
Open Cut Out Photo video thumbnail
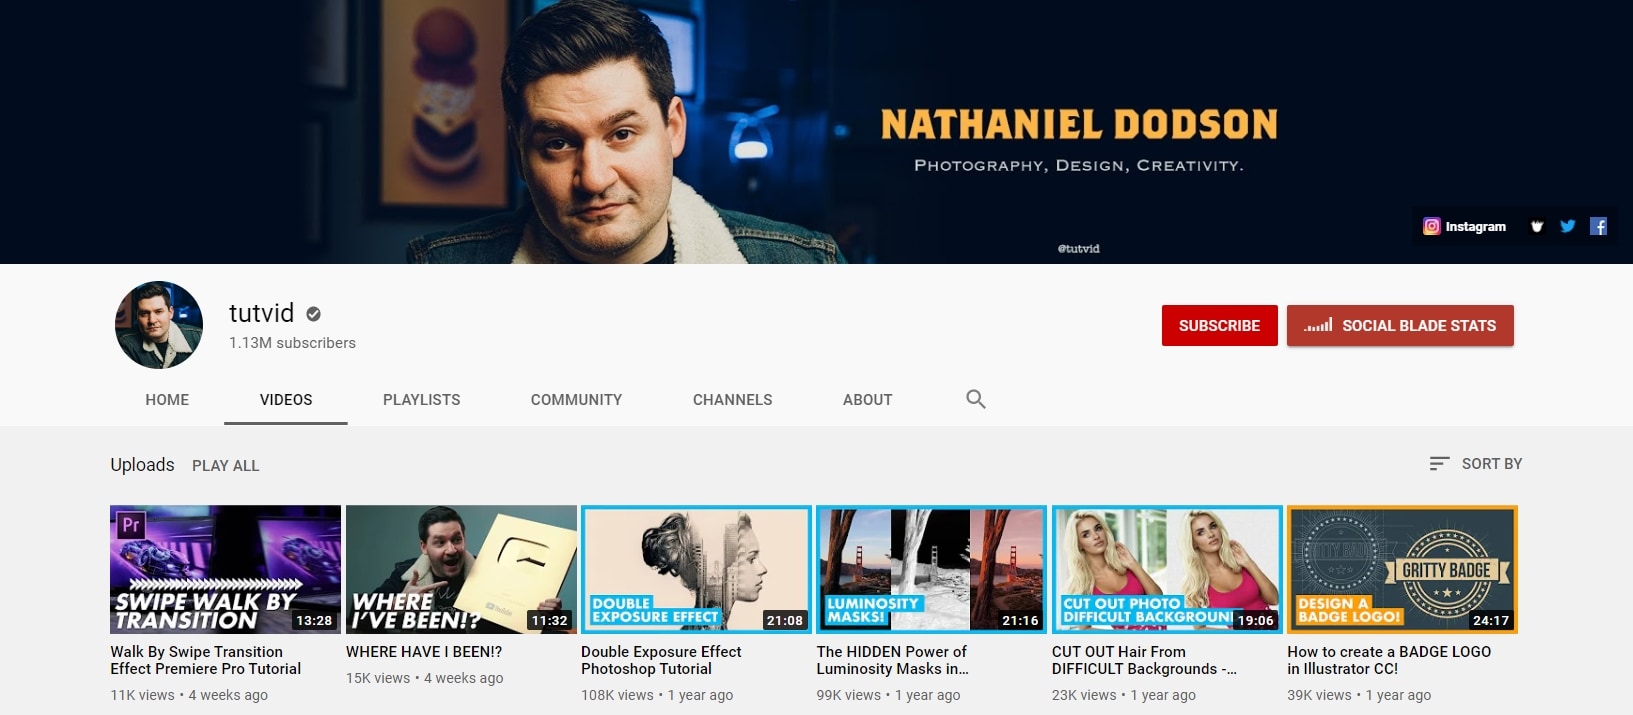point(1167,569)
